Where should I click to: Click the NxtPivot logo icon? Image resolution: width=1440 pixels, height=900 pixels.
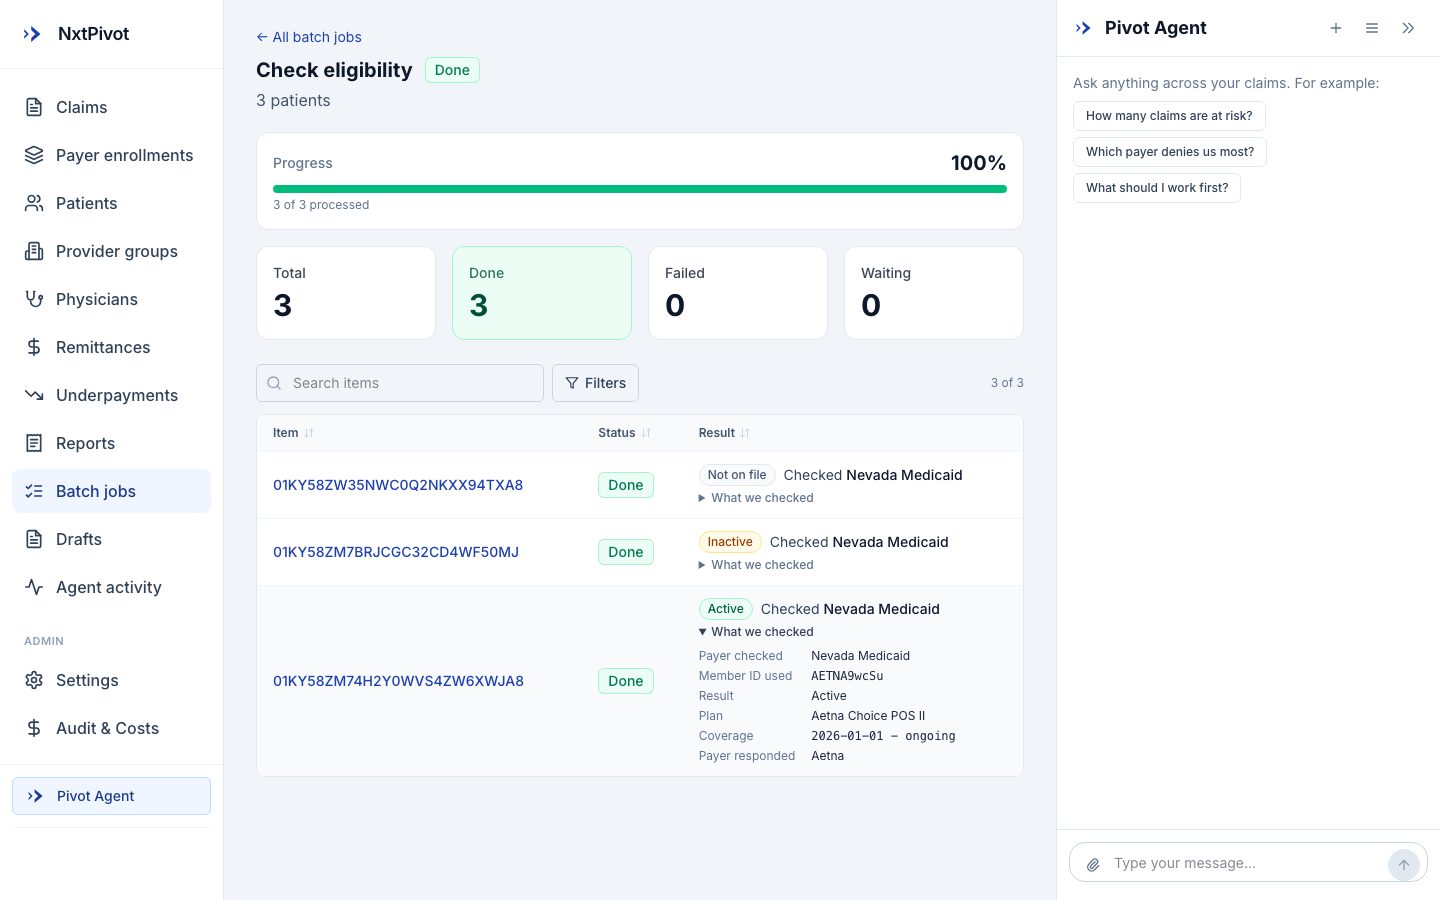point(32,34)
